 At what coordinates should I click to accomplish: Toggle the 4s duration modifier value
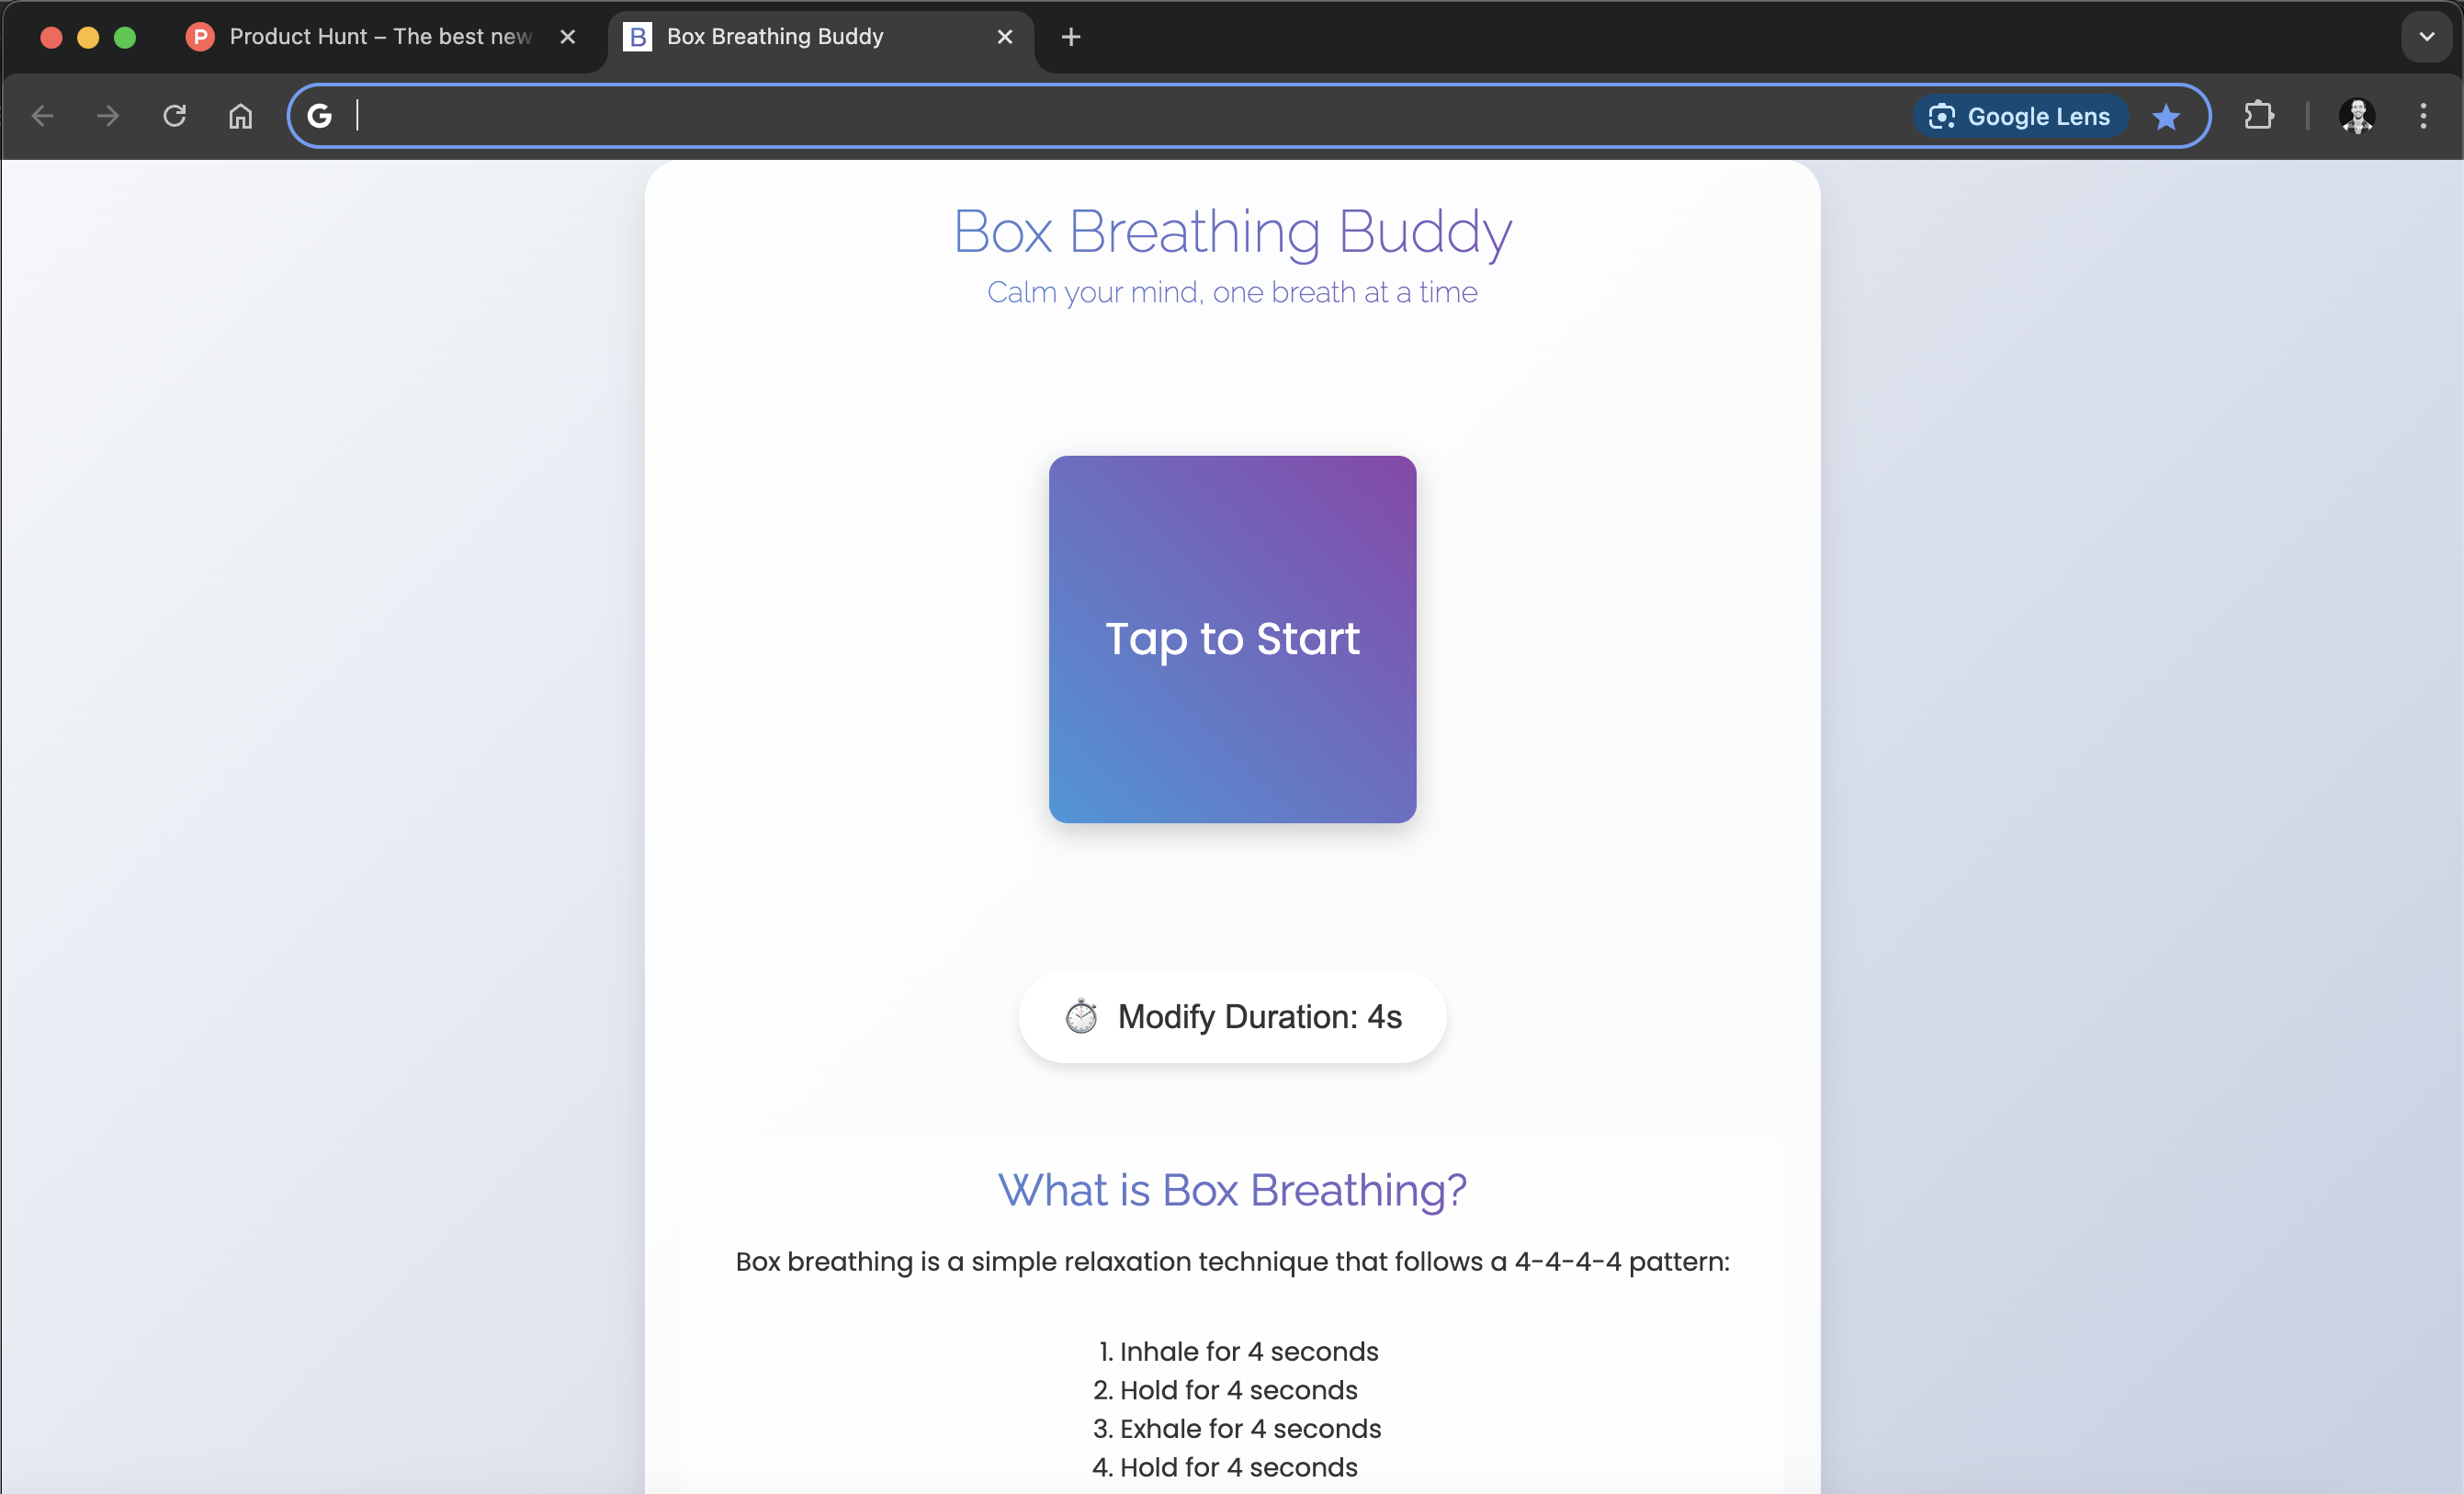tap(1232, 1015)
